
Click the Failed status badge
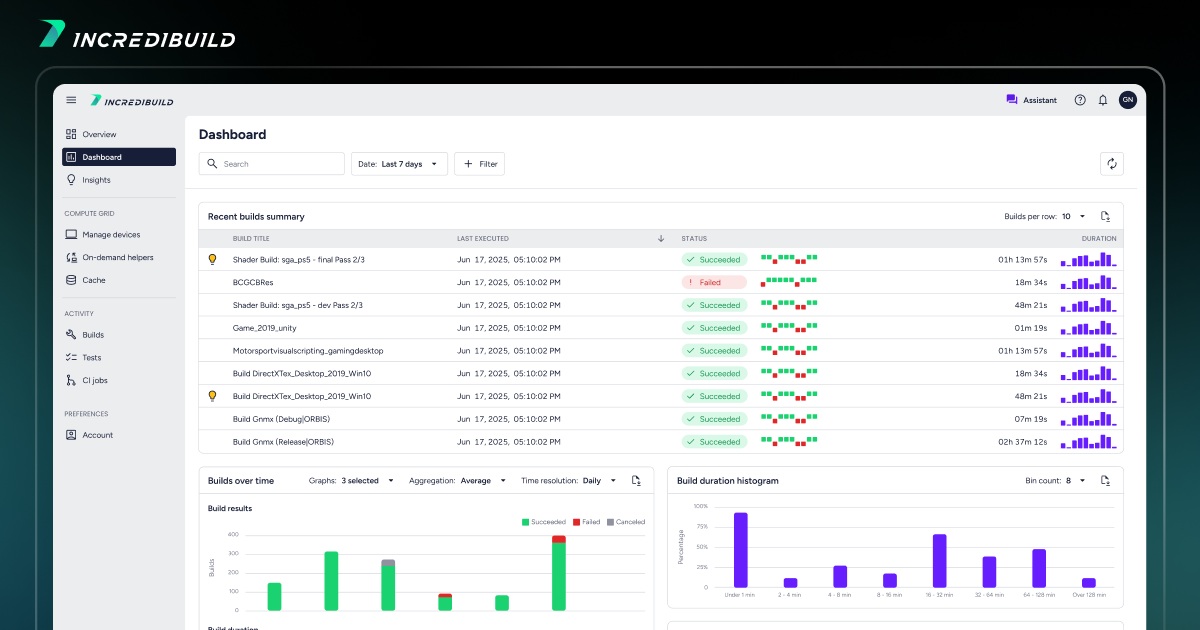714,282
